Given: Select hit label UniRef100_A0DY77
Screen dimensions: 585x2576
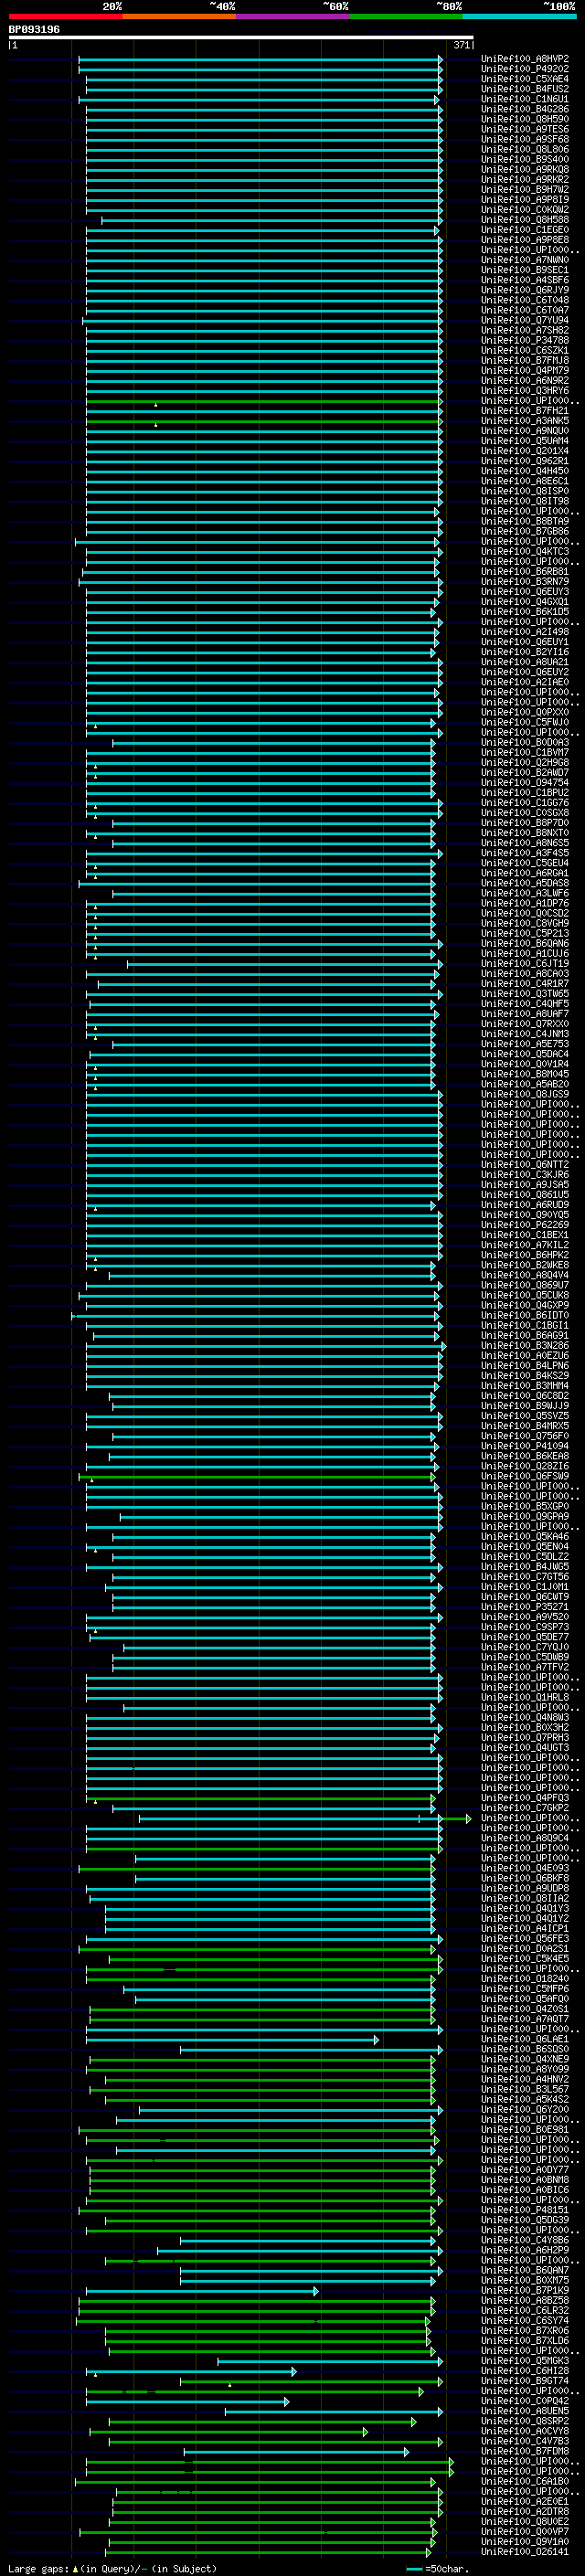Looking at the screenshot, I should click(525, 2170).
